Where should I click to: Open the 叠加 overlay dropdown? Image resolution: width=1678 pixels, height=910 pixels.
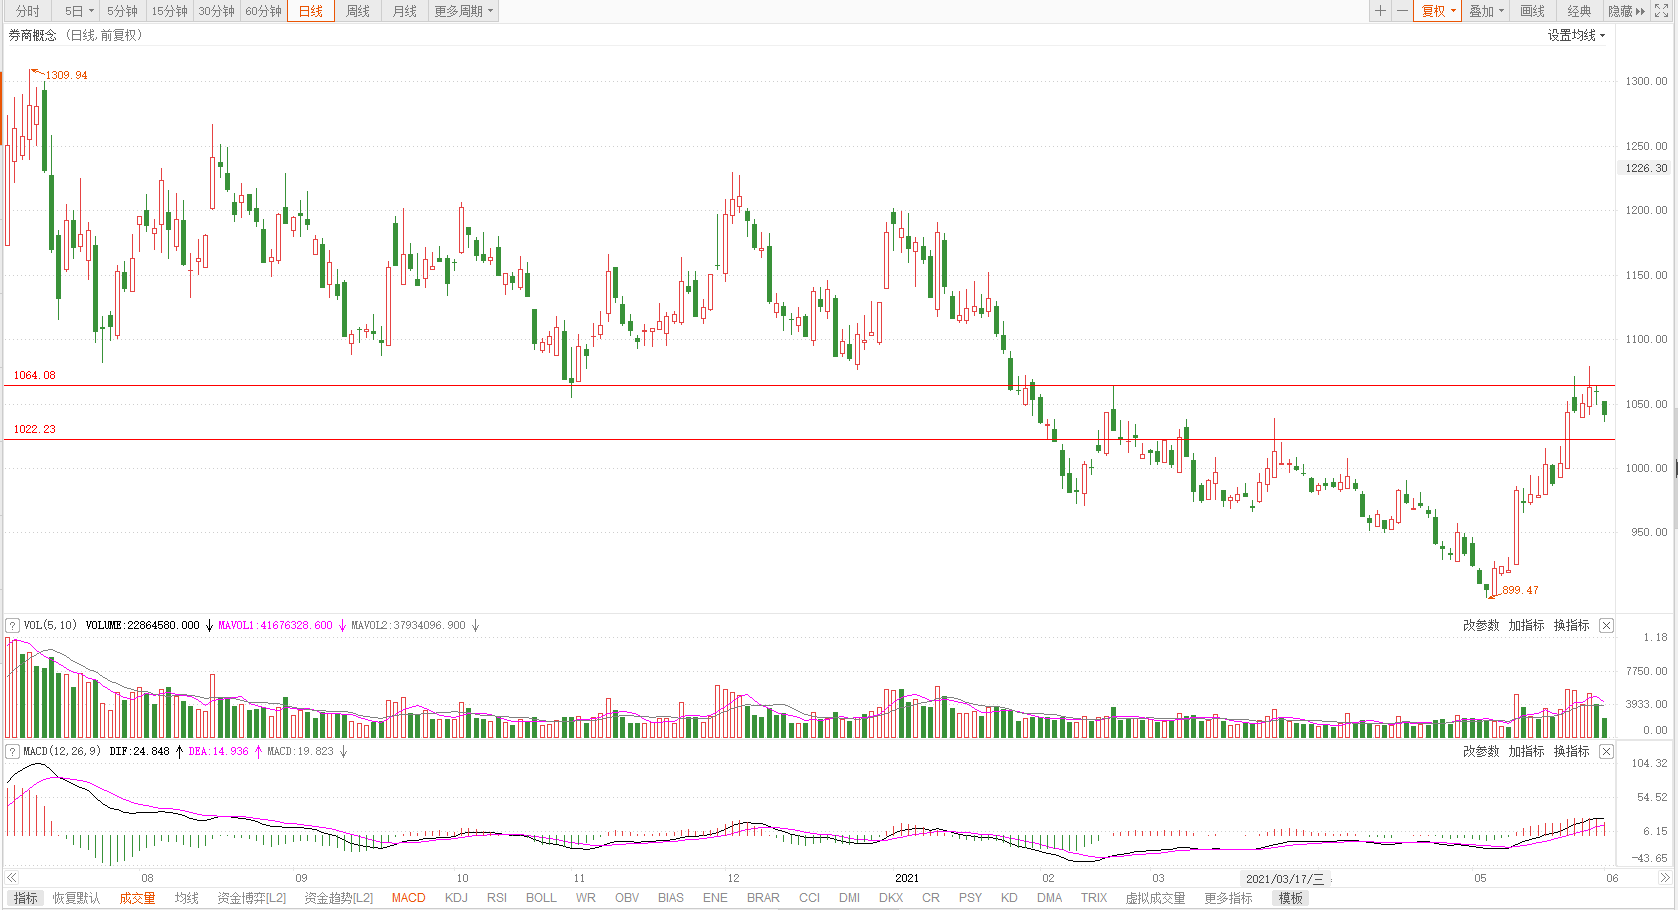(x=1486, y=11)
